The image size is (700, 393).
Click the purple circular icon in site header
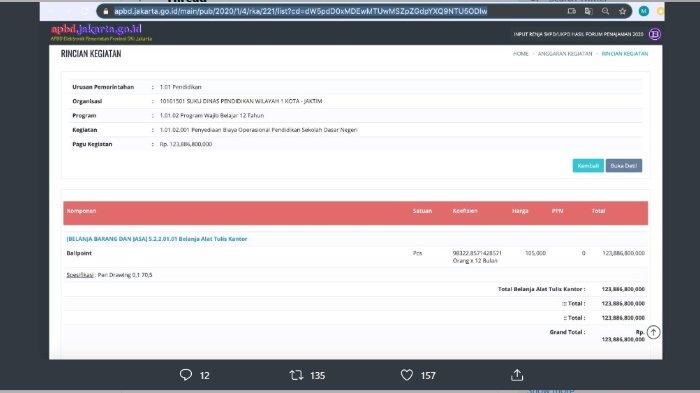654,34
